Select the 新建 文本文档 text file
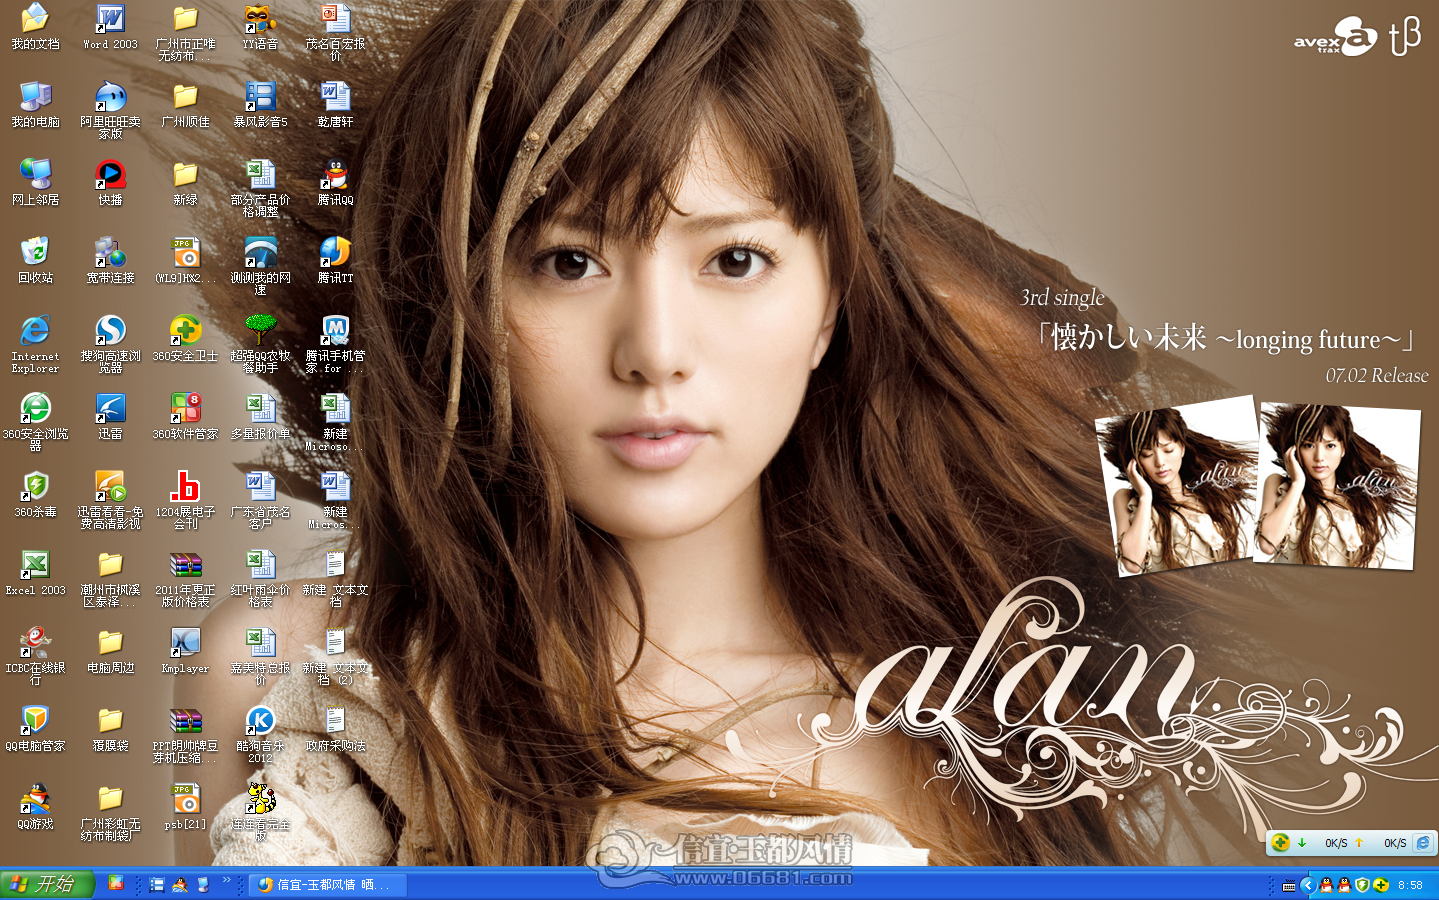Screen dimensions: 1439x900 click(x=335, y=579)
